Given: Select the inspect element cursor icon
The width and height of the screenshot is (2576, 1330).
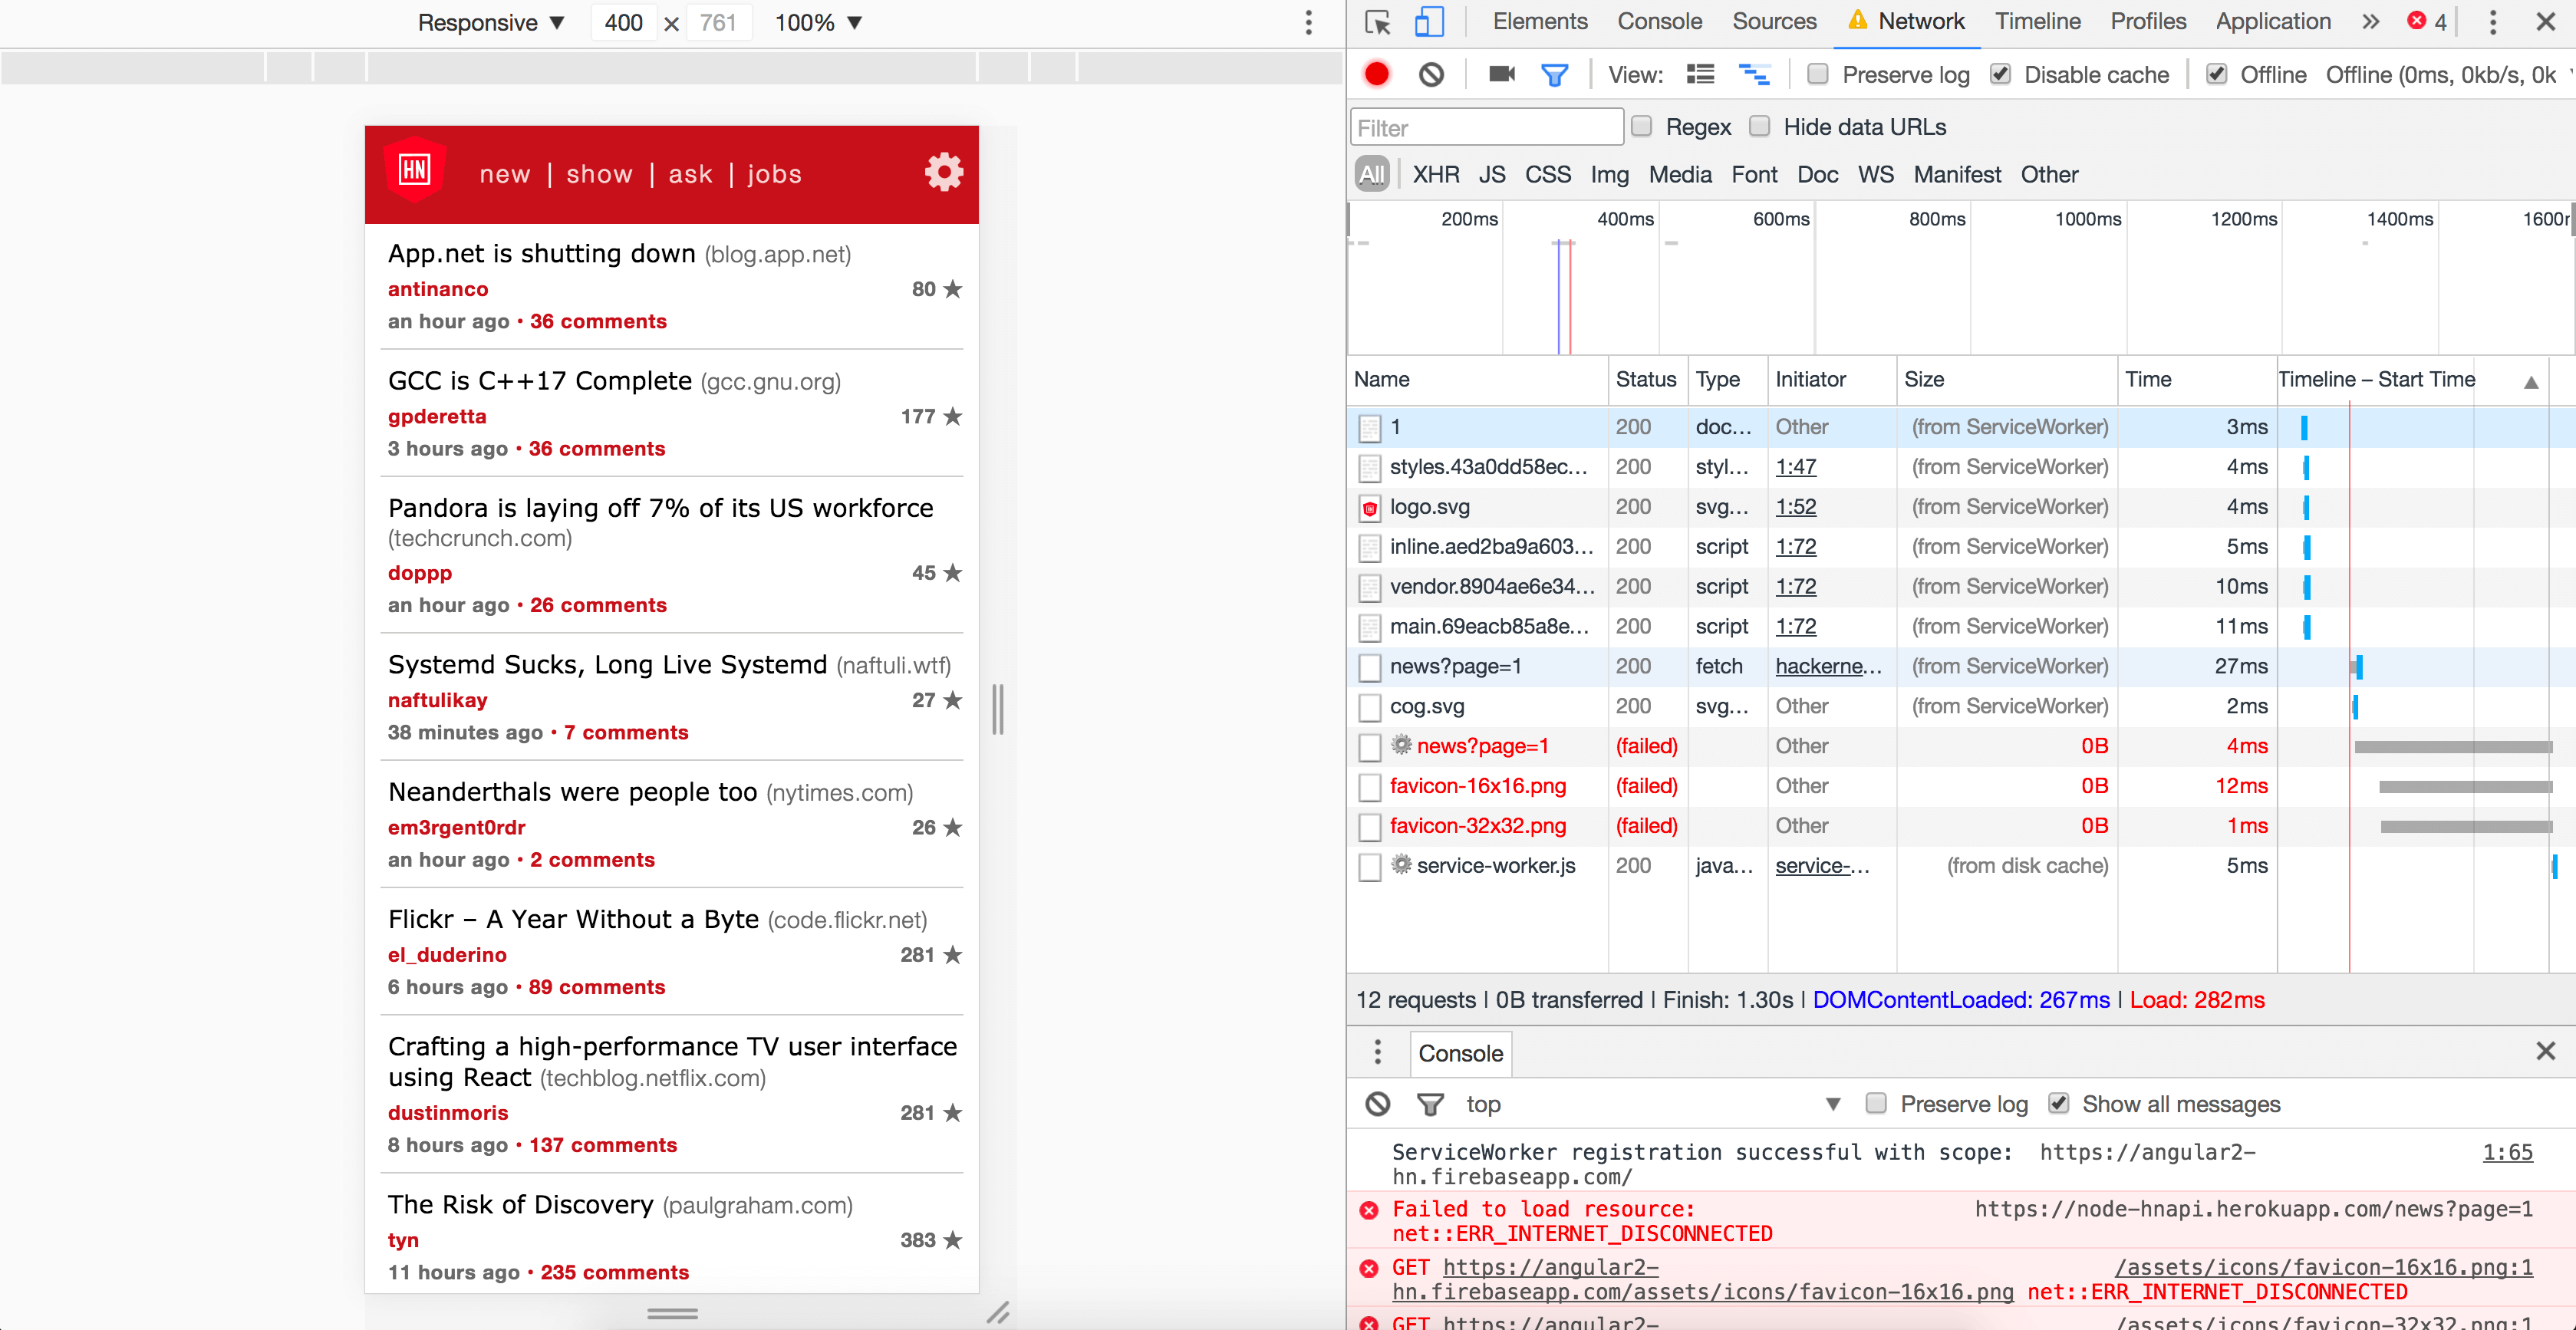Looking at the screenshot, I should point(1377,22).
